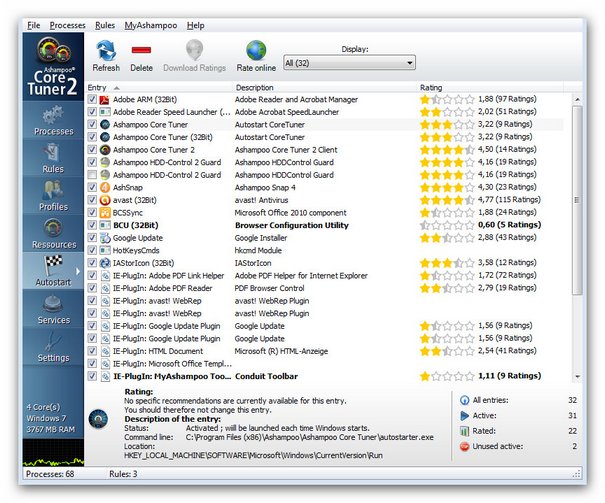The image size is (605, 503).
Task: Click the AshSnap entry icon
Action: click(x=105, y=187)
